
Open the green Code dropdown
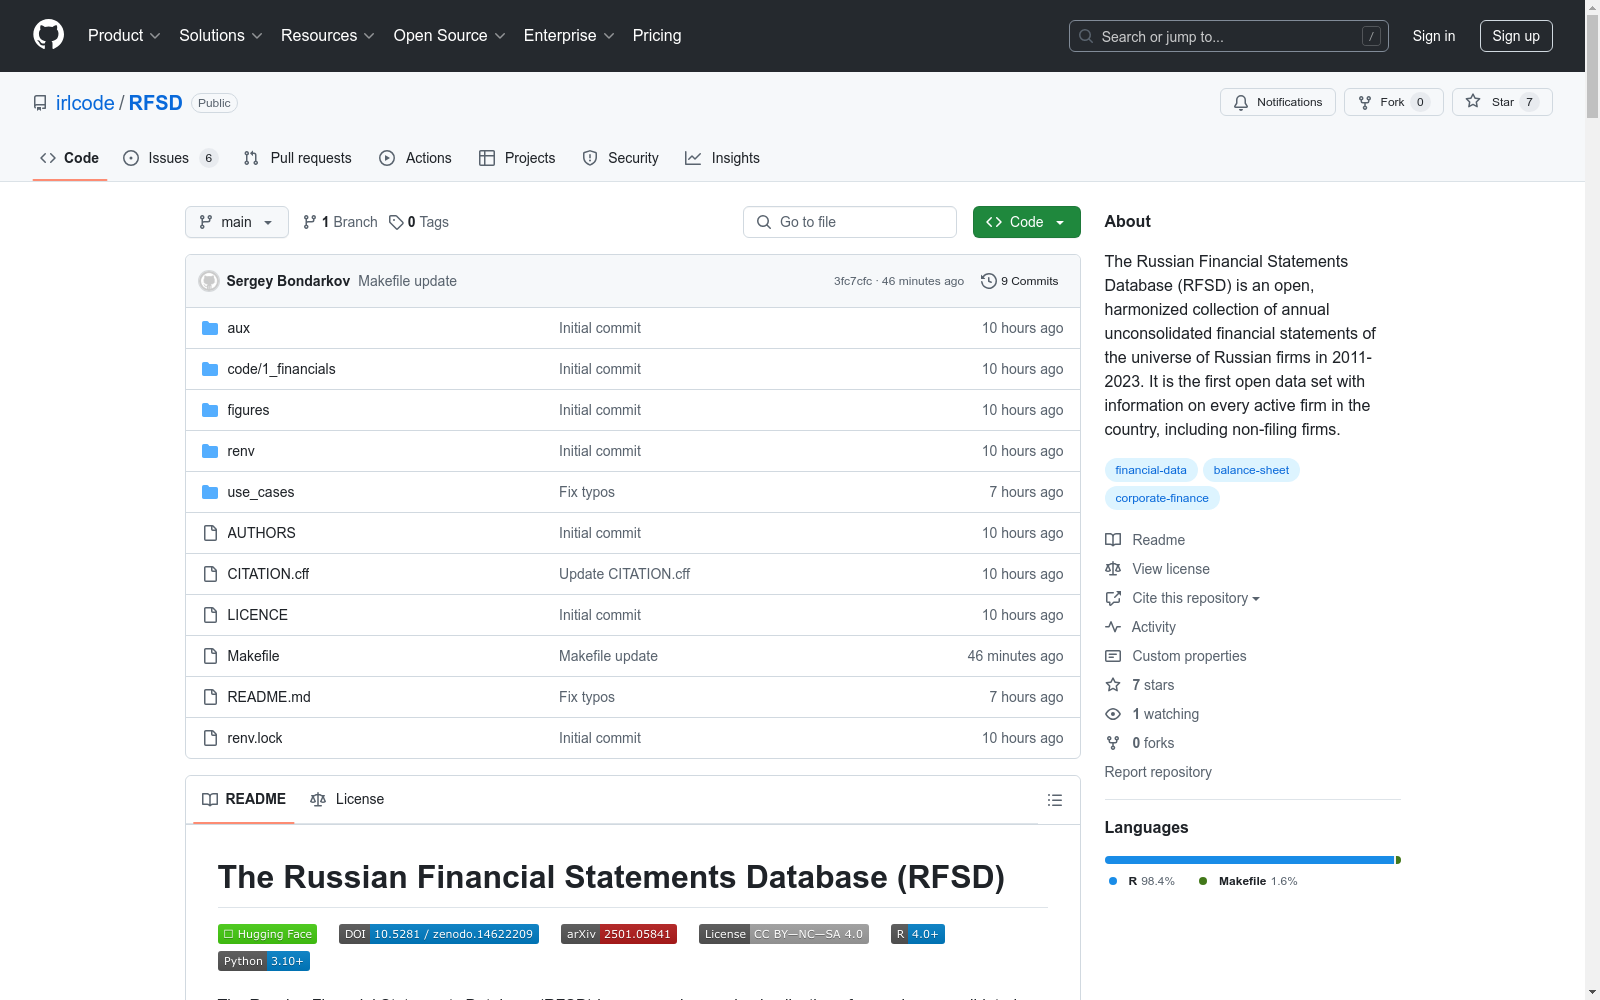click(1026, 222)
